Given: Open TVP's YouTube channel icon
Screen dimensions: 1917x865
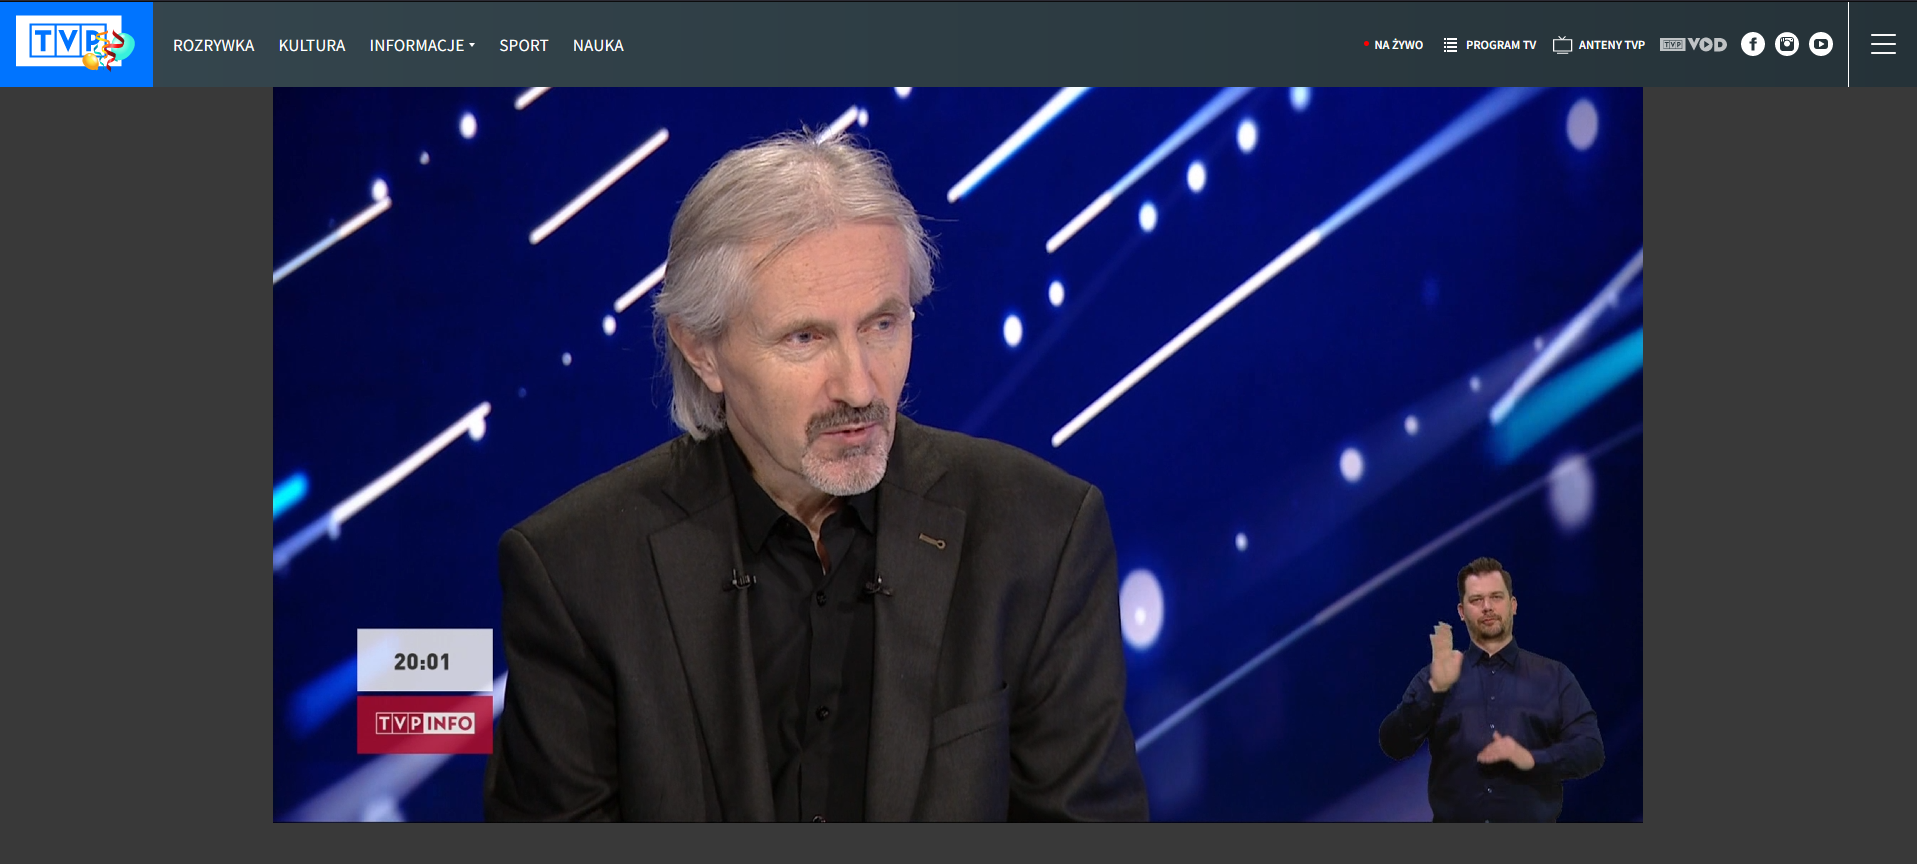Looking at the screenshot, I should click(1820, 44).
